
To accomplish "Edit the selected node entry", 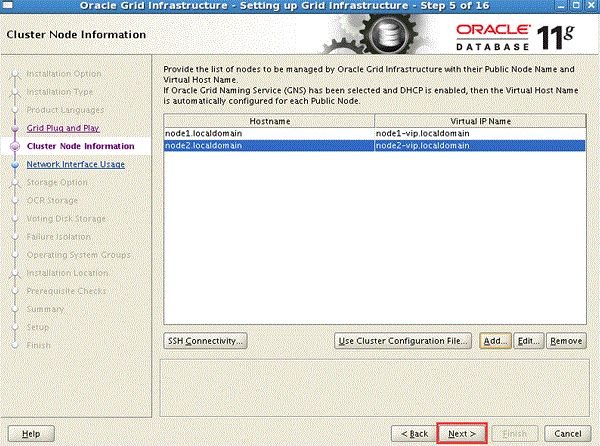I will point(528,340).
